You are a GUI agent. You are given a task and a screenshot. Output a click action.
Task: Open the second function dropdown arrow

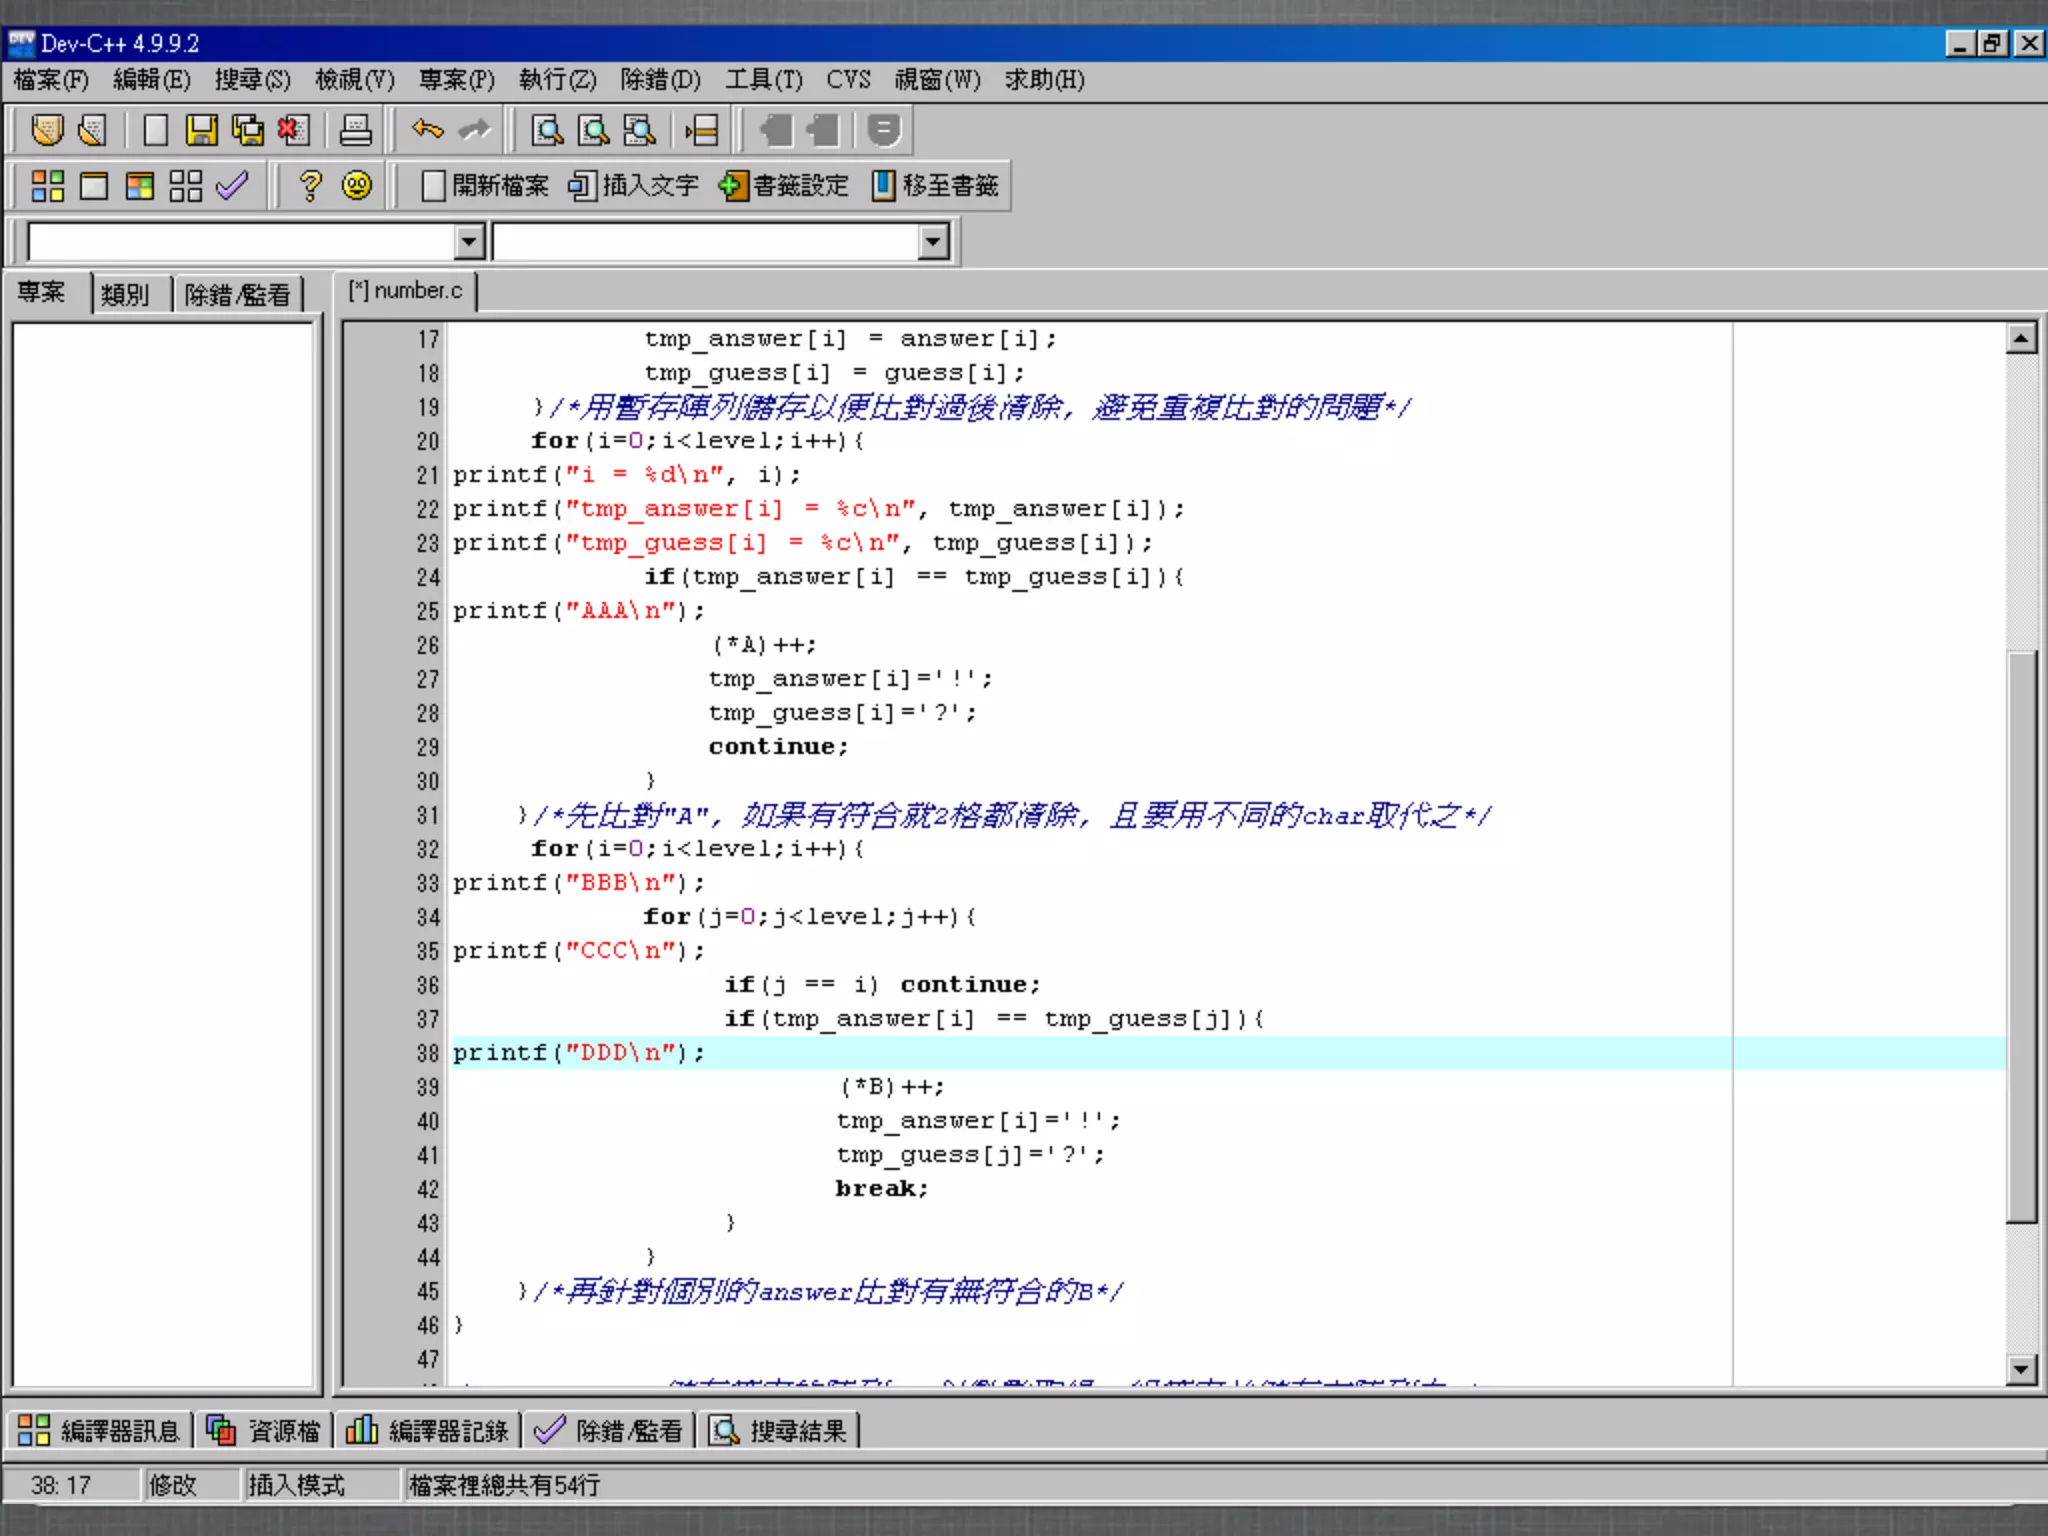coord(933,241)
